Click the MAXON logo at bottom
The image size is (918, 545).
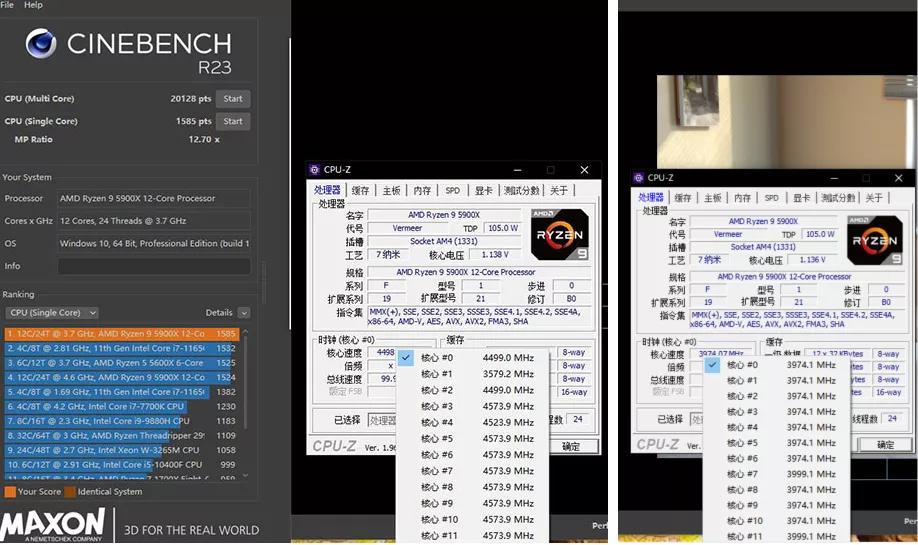click(x=53, y=524)
